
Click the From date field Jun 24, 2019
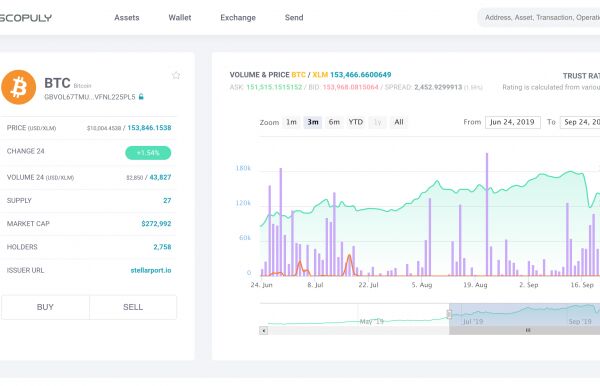click(x=513, y=122)
